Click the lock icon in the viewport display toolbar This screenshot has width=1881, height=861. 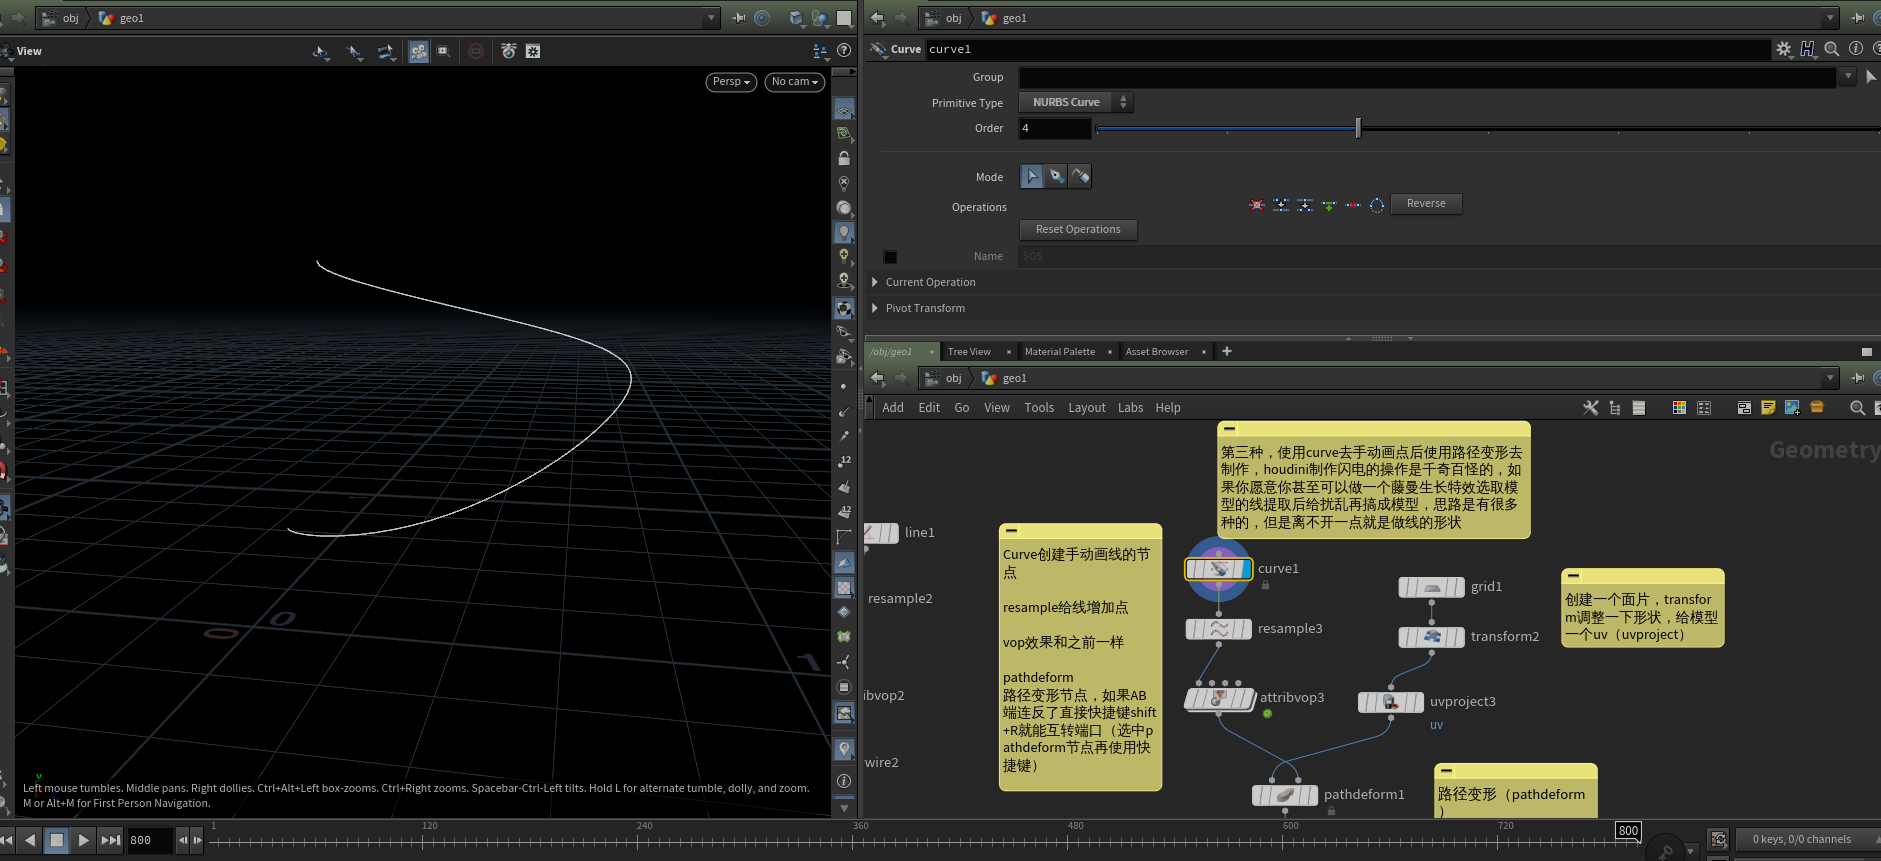click(844, 159)
